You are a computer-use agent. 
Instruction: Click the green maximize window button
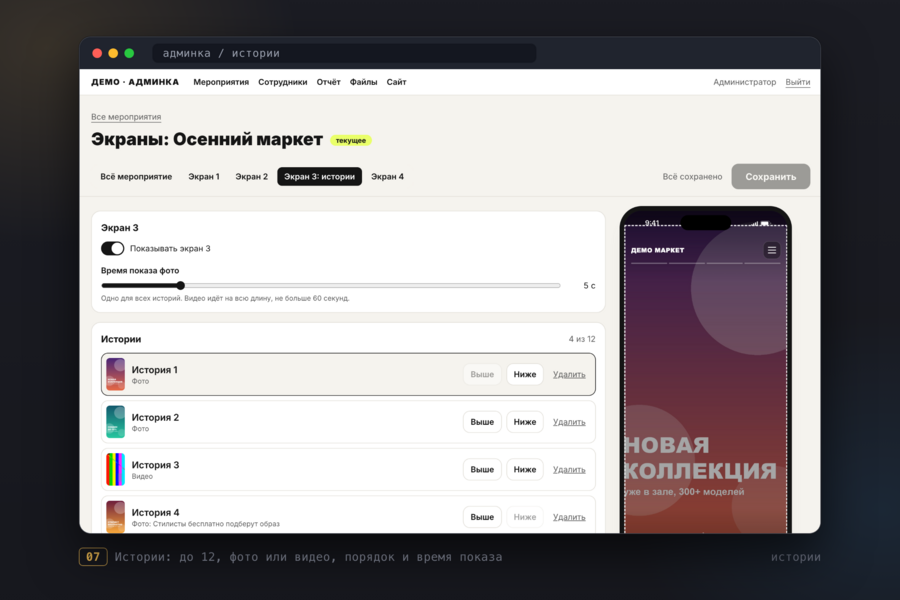point(129,53)
